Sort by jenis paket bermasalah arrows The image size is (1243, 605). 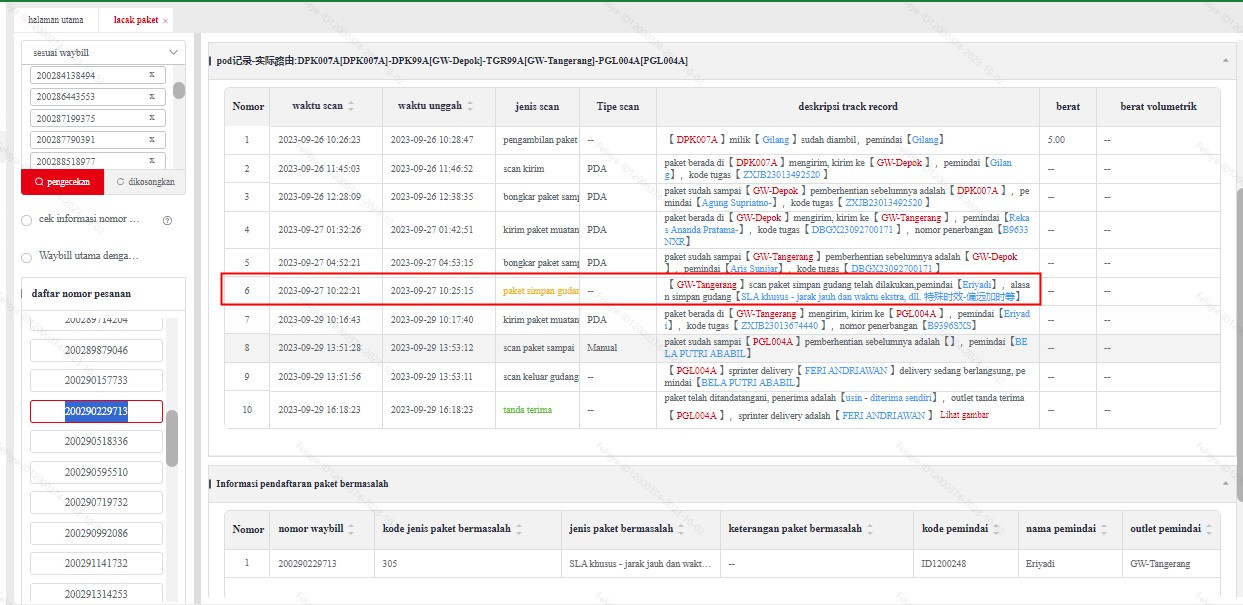click(x=682, y=529)
